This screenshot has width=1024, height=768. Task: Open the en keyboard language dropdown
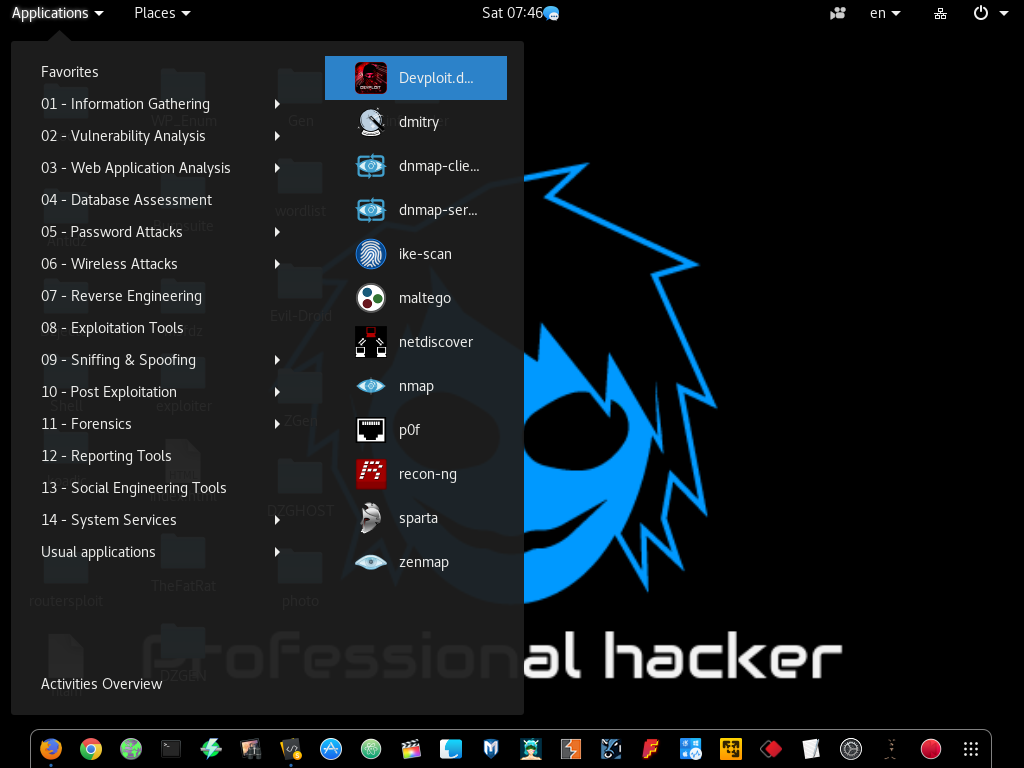pos(885,13)
